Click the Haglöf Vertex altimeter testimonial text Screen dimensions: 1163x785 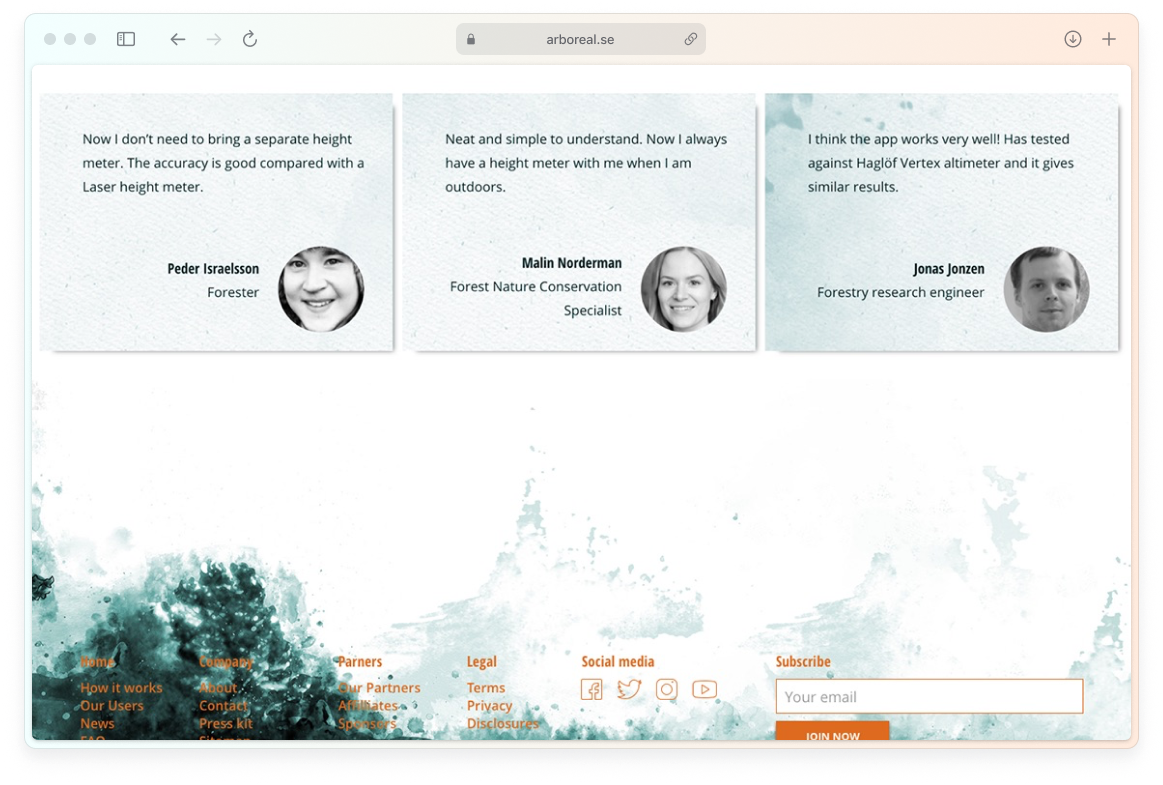[940, 162]
